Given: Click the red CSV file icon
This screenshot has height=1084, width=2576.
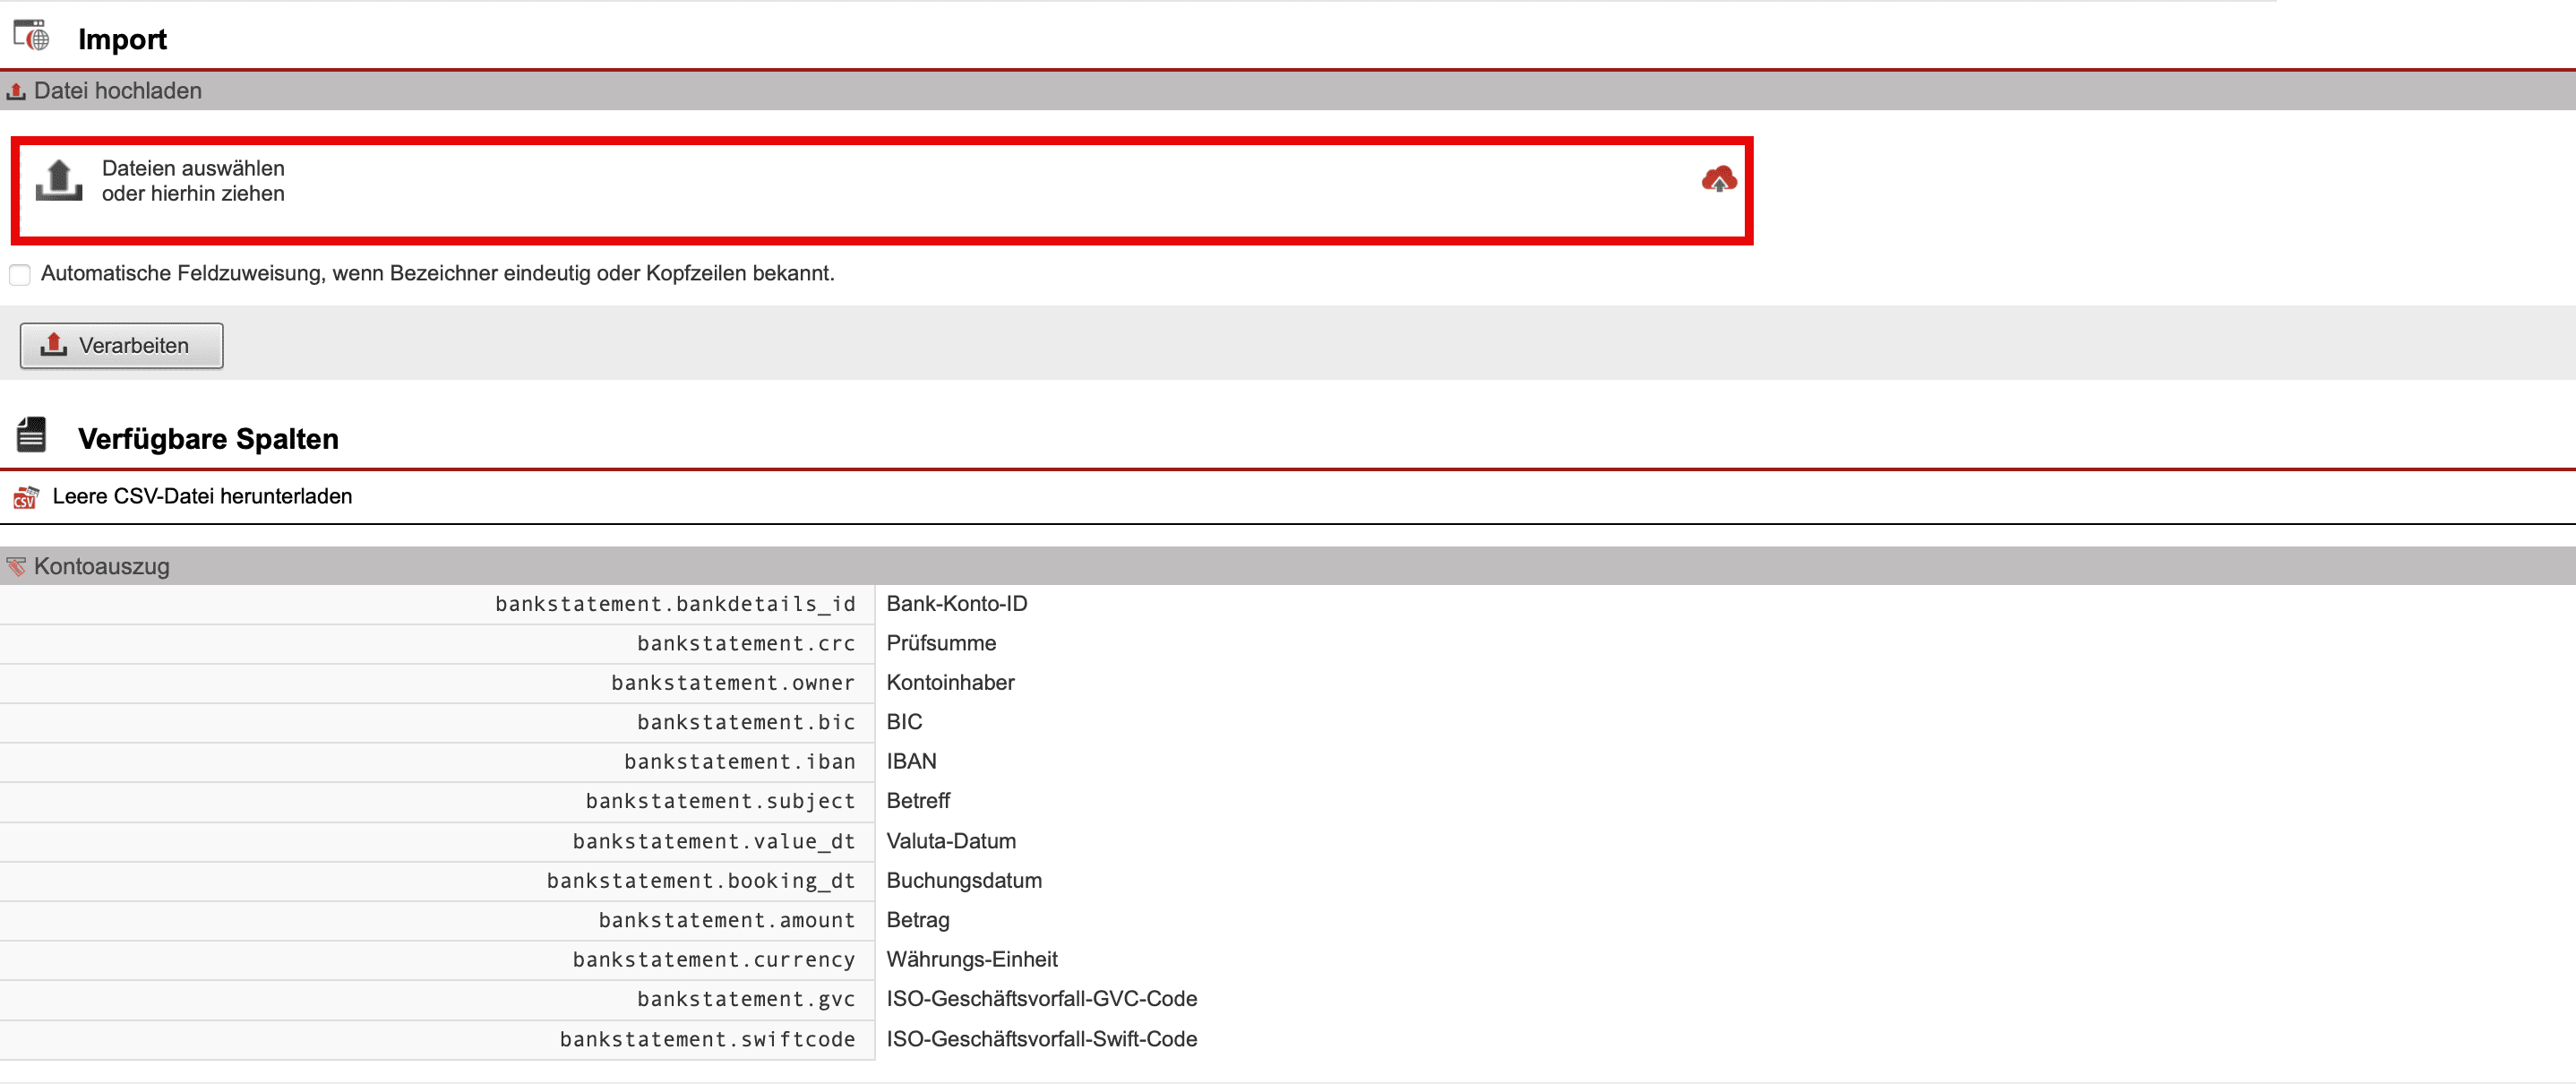Looking at the screenshot, I should [25, 497].
